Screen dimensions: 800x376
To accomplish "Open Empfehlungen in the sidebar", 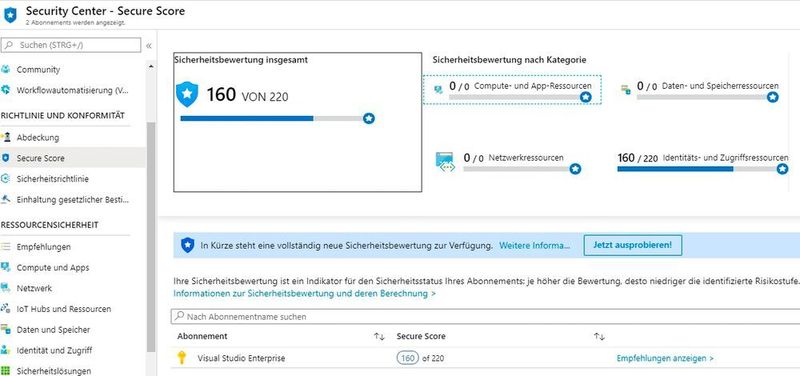I will pos(44,247).
